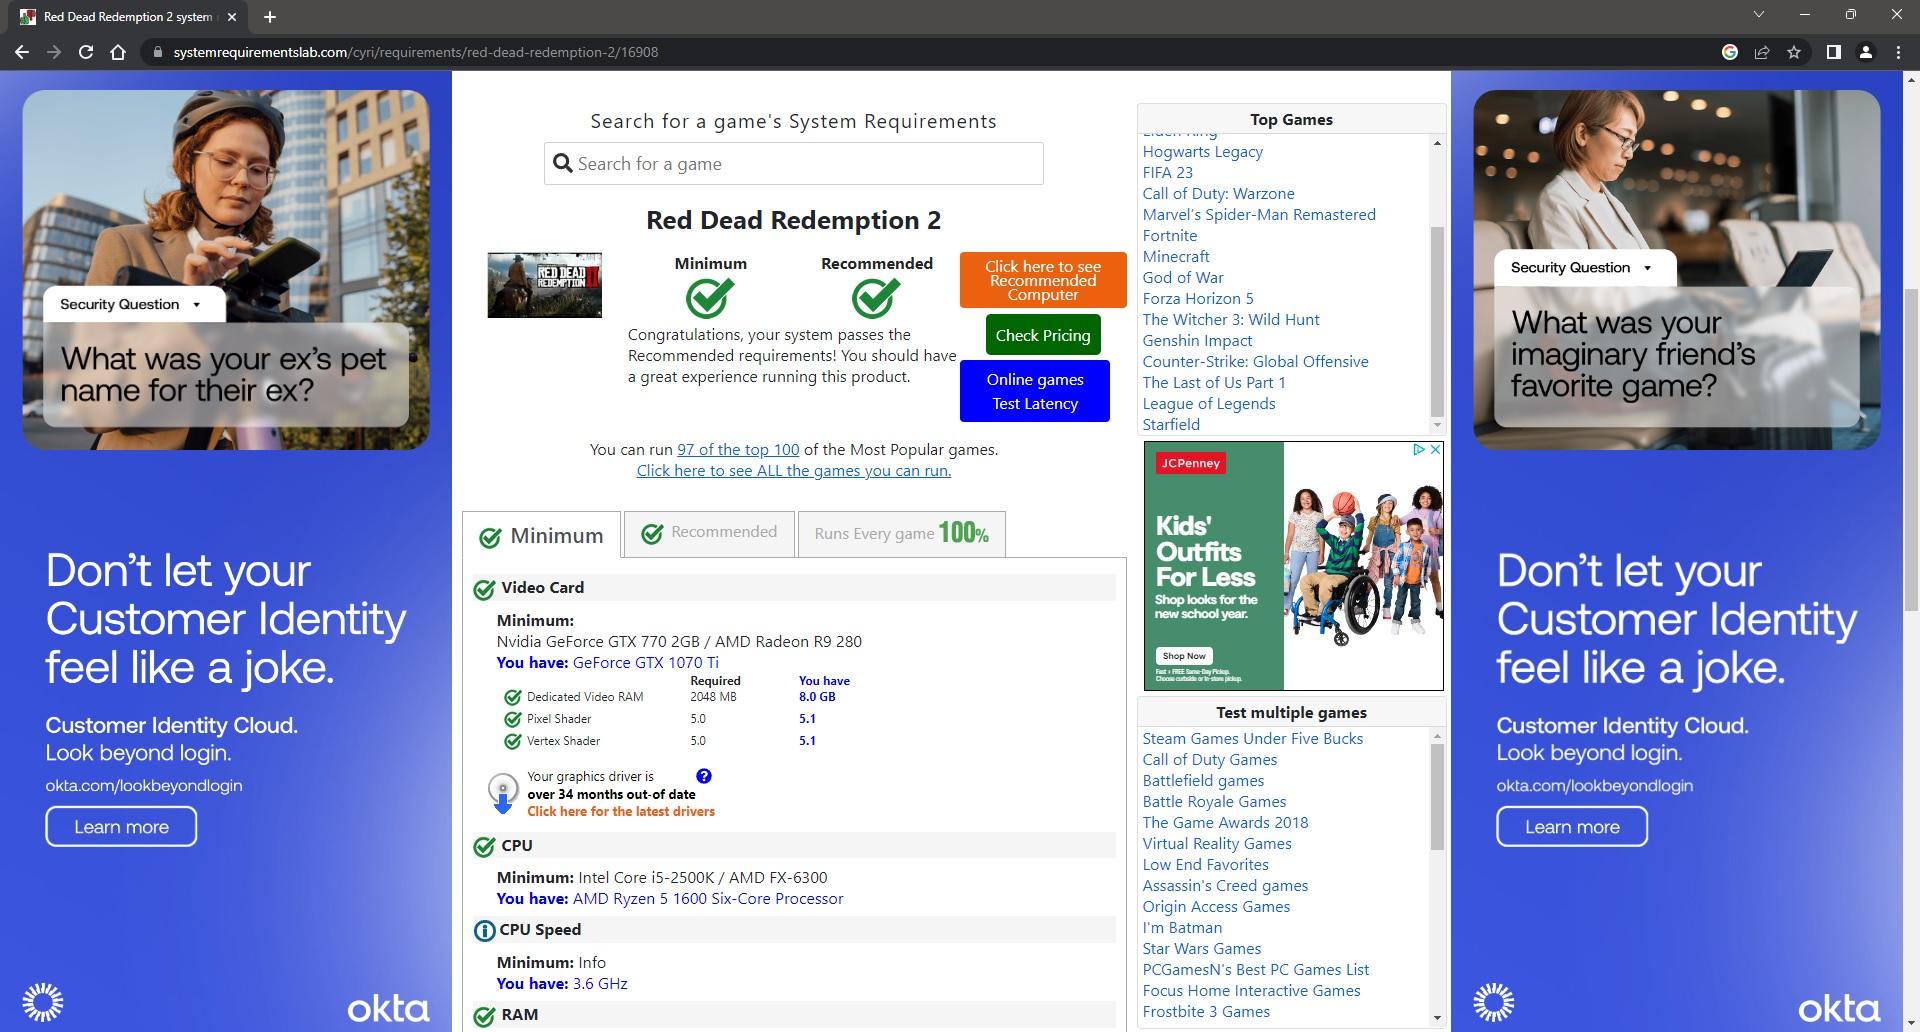Open the Battle Royale Games link
Viewport: 1920px width, 1032px height.
tap(1214, 802)
